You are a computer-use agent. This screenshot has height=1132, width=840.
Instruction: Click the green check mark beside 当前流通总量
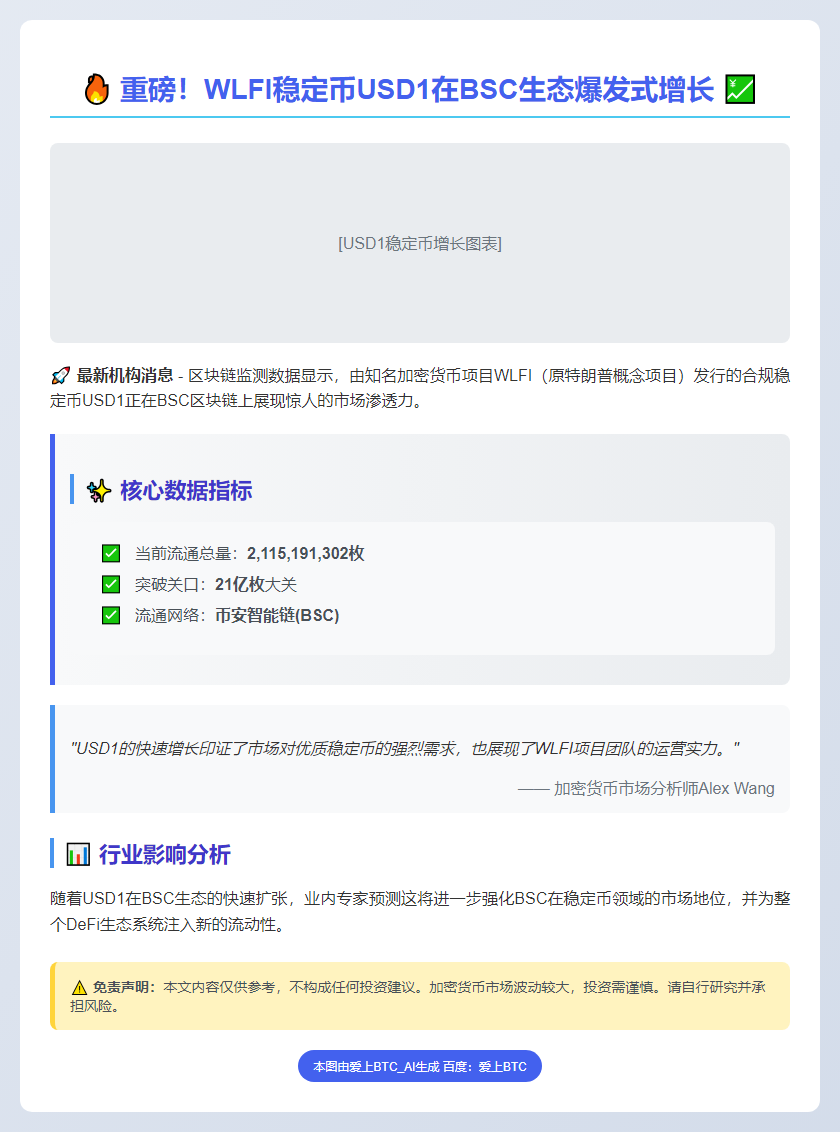[x=111, y=554]
